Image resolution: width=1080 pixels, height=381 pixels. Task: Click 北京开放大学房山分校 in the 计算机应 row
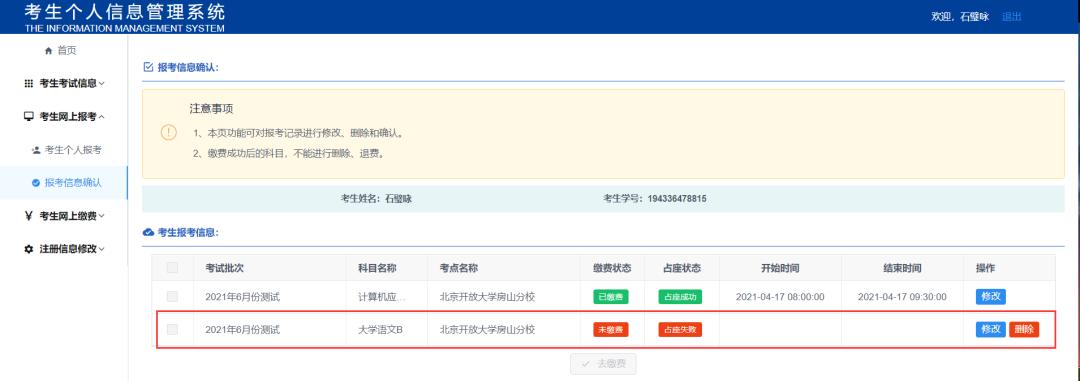[x=487, y=297]
